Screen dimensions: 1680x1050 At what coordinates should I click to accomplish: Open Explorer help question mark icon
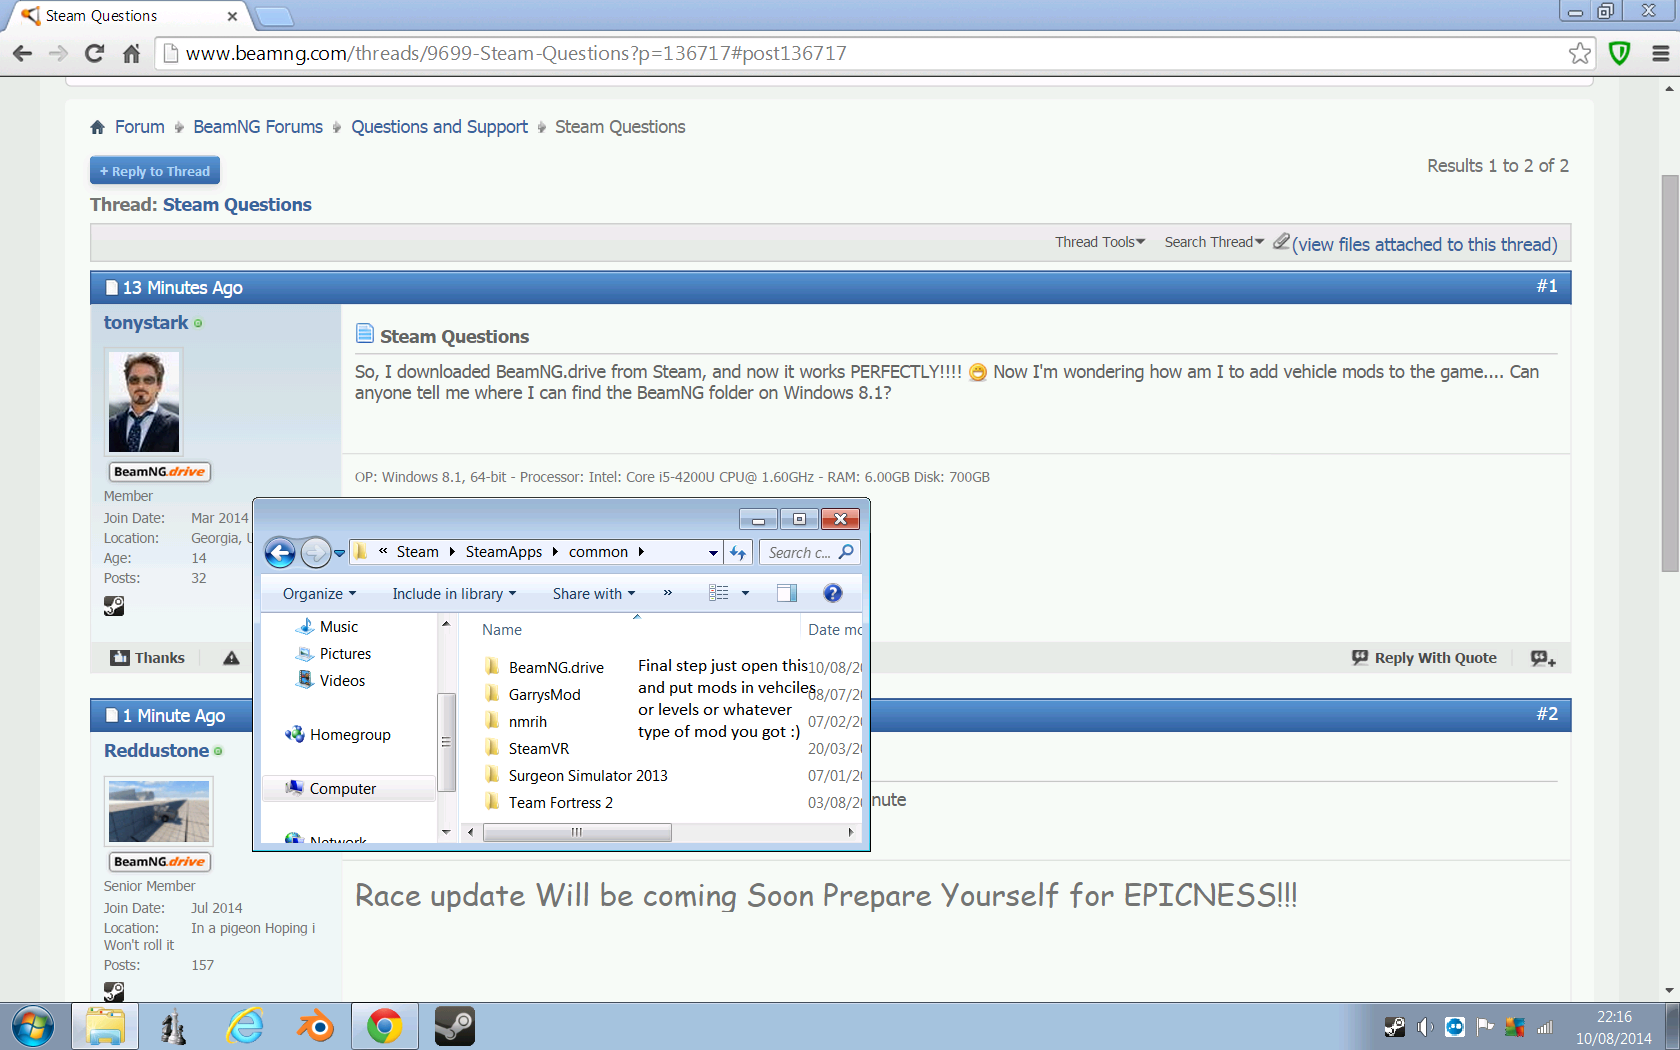[832, 593]
